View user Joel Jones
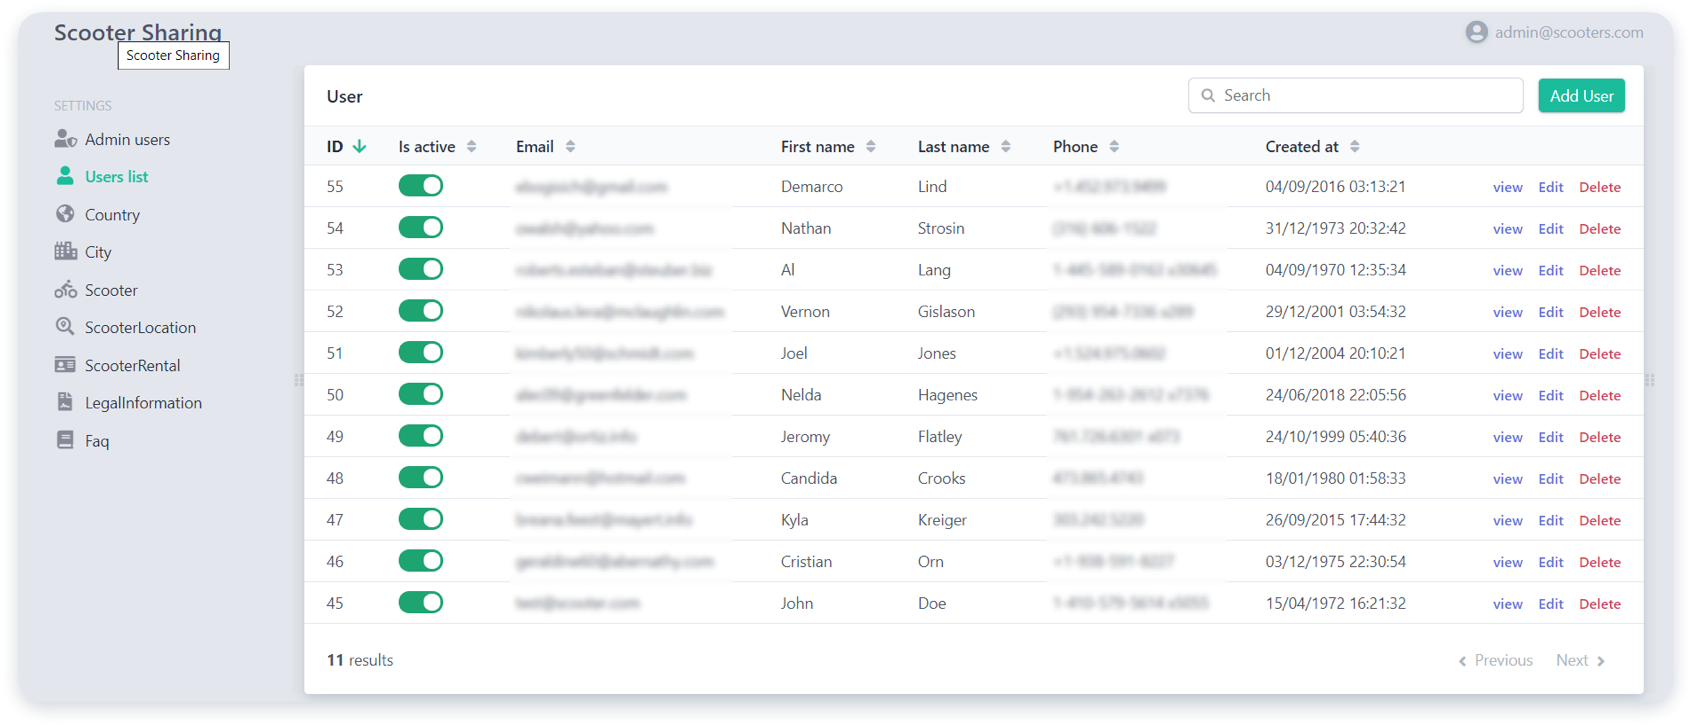Viewport: 1692px width, 726px height. 1507,354
